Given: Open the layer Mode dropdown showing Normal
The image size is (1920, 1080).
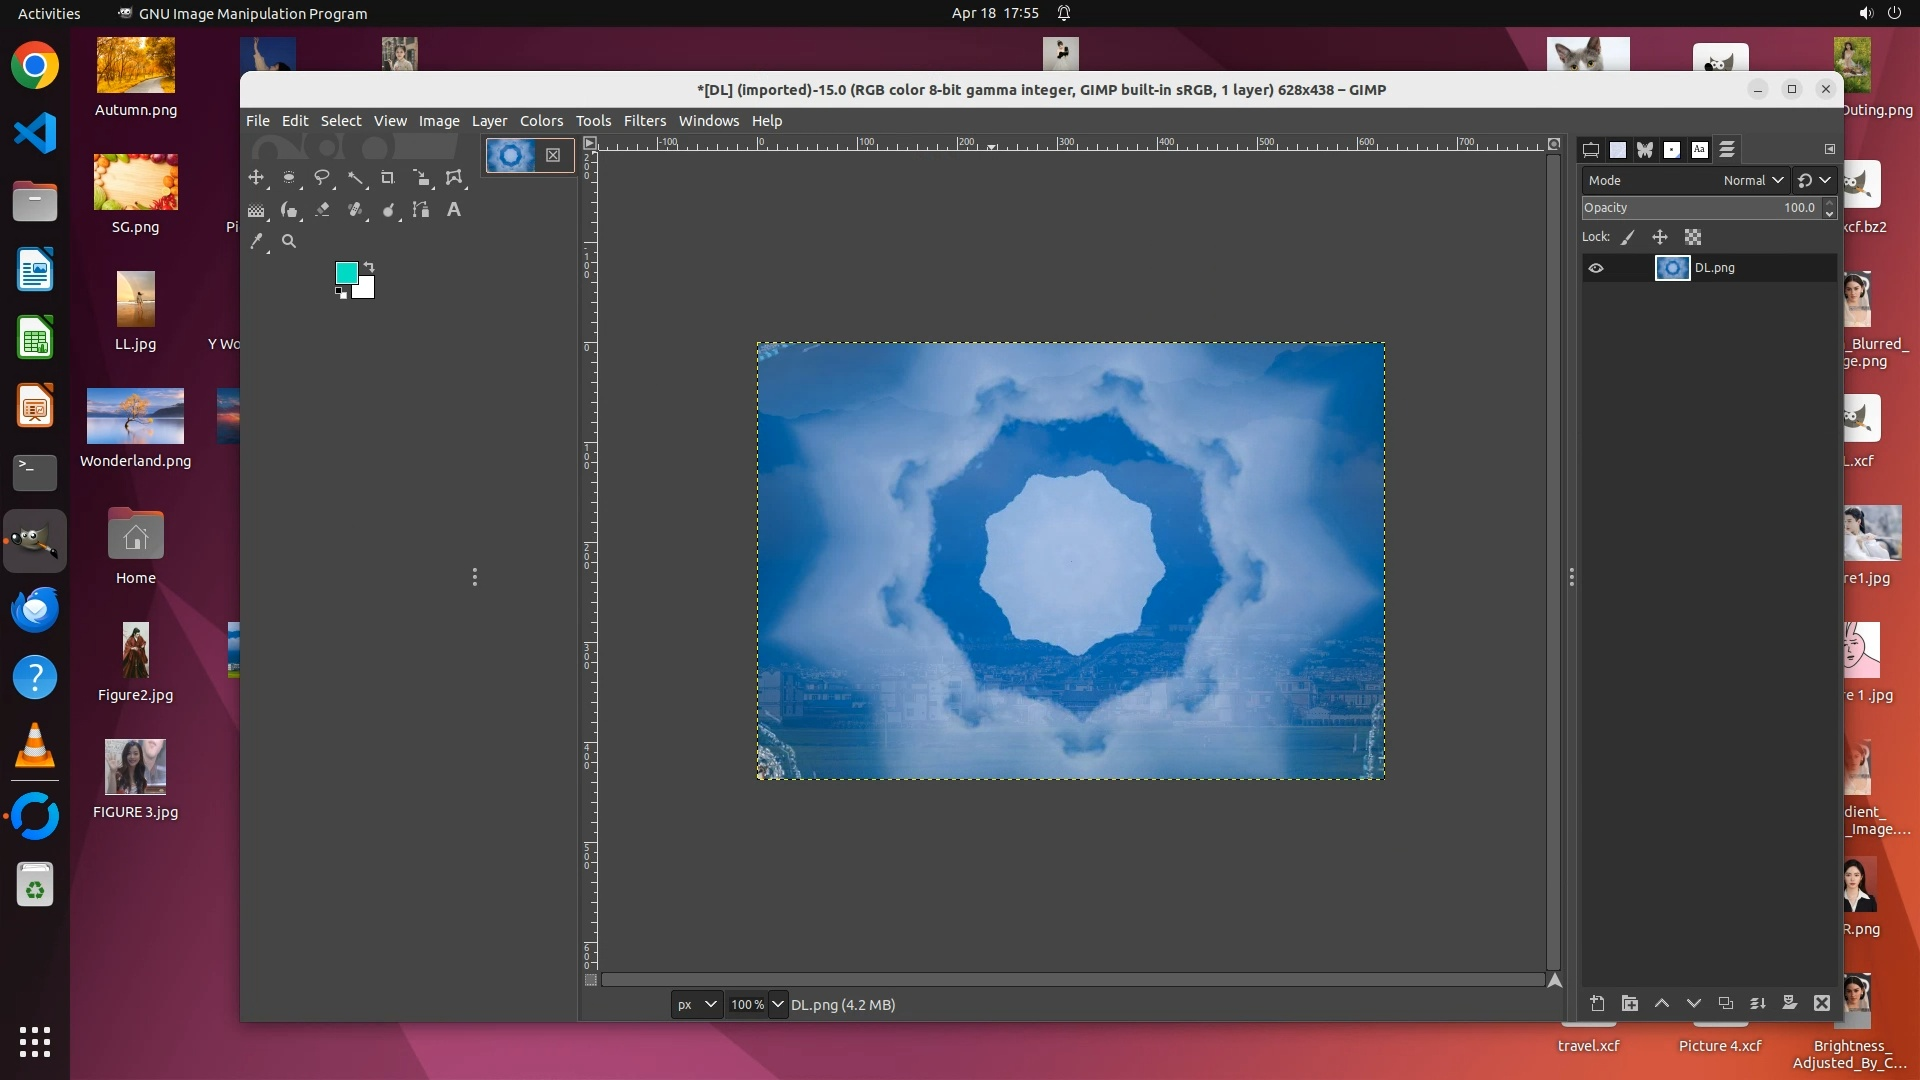Looking at the screenshot, I should [x=1753, y=180].
